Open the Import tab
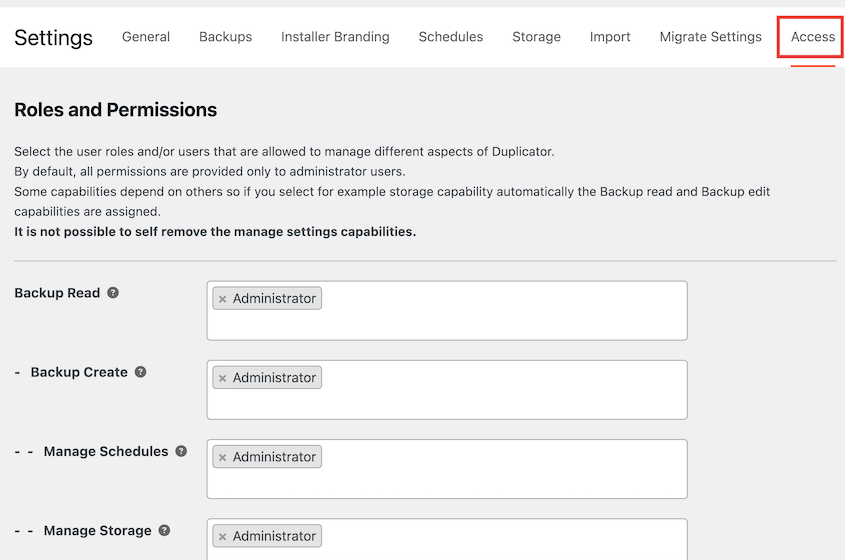The height and width of the screenshot is (560, 845). (610, 37)
